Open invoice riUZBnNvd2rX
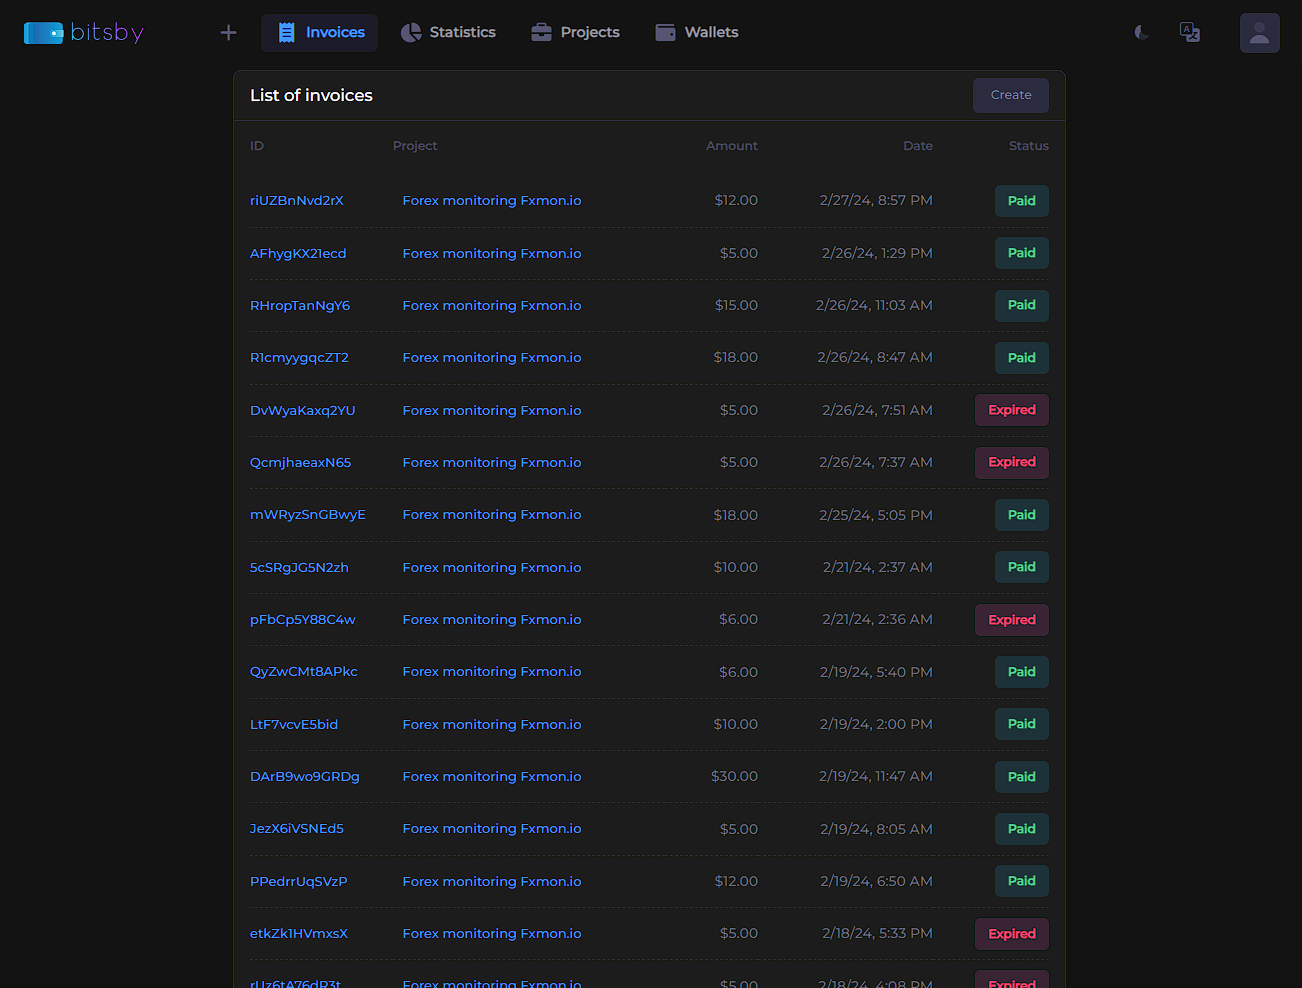1302x988 pixels. pyautogui.click(x=297, y=201)
